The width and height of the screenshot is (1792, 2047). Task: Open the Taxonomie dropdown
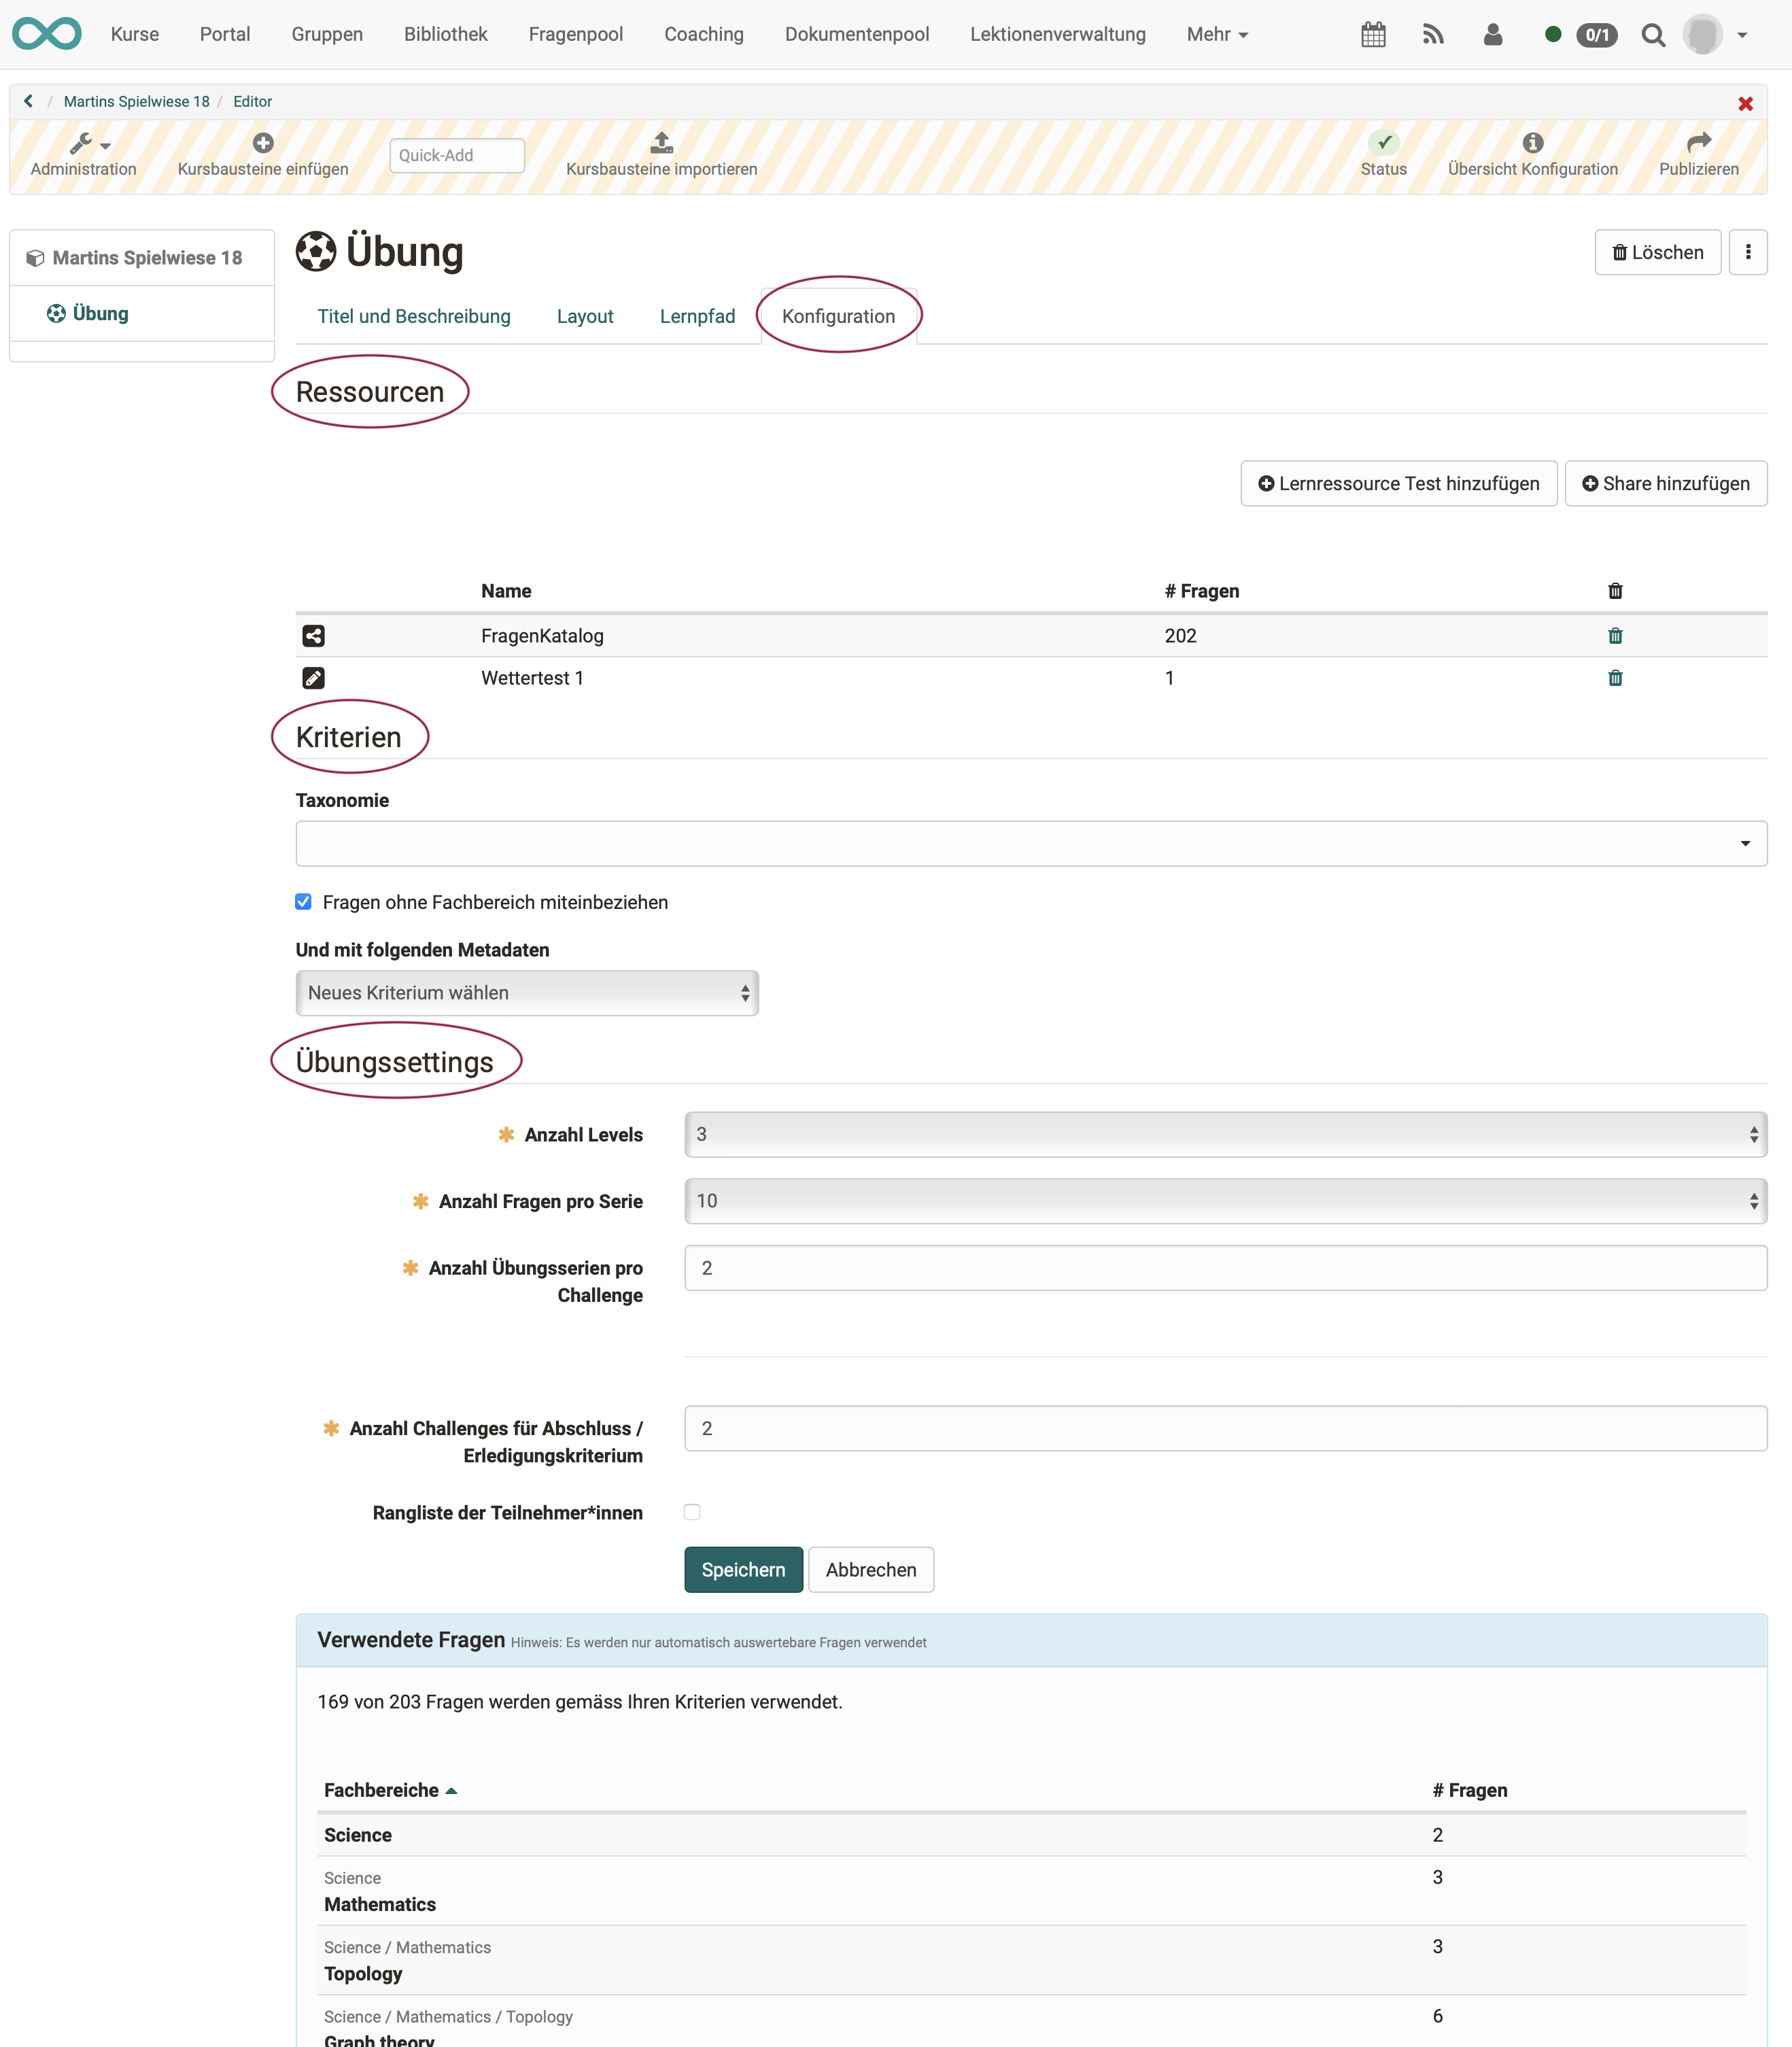1031,844
